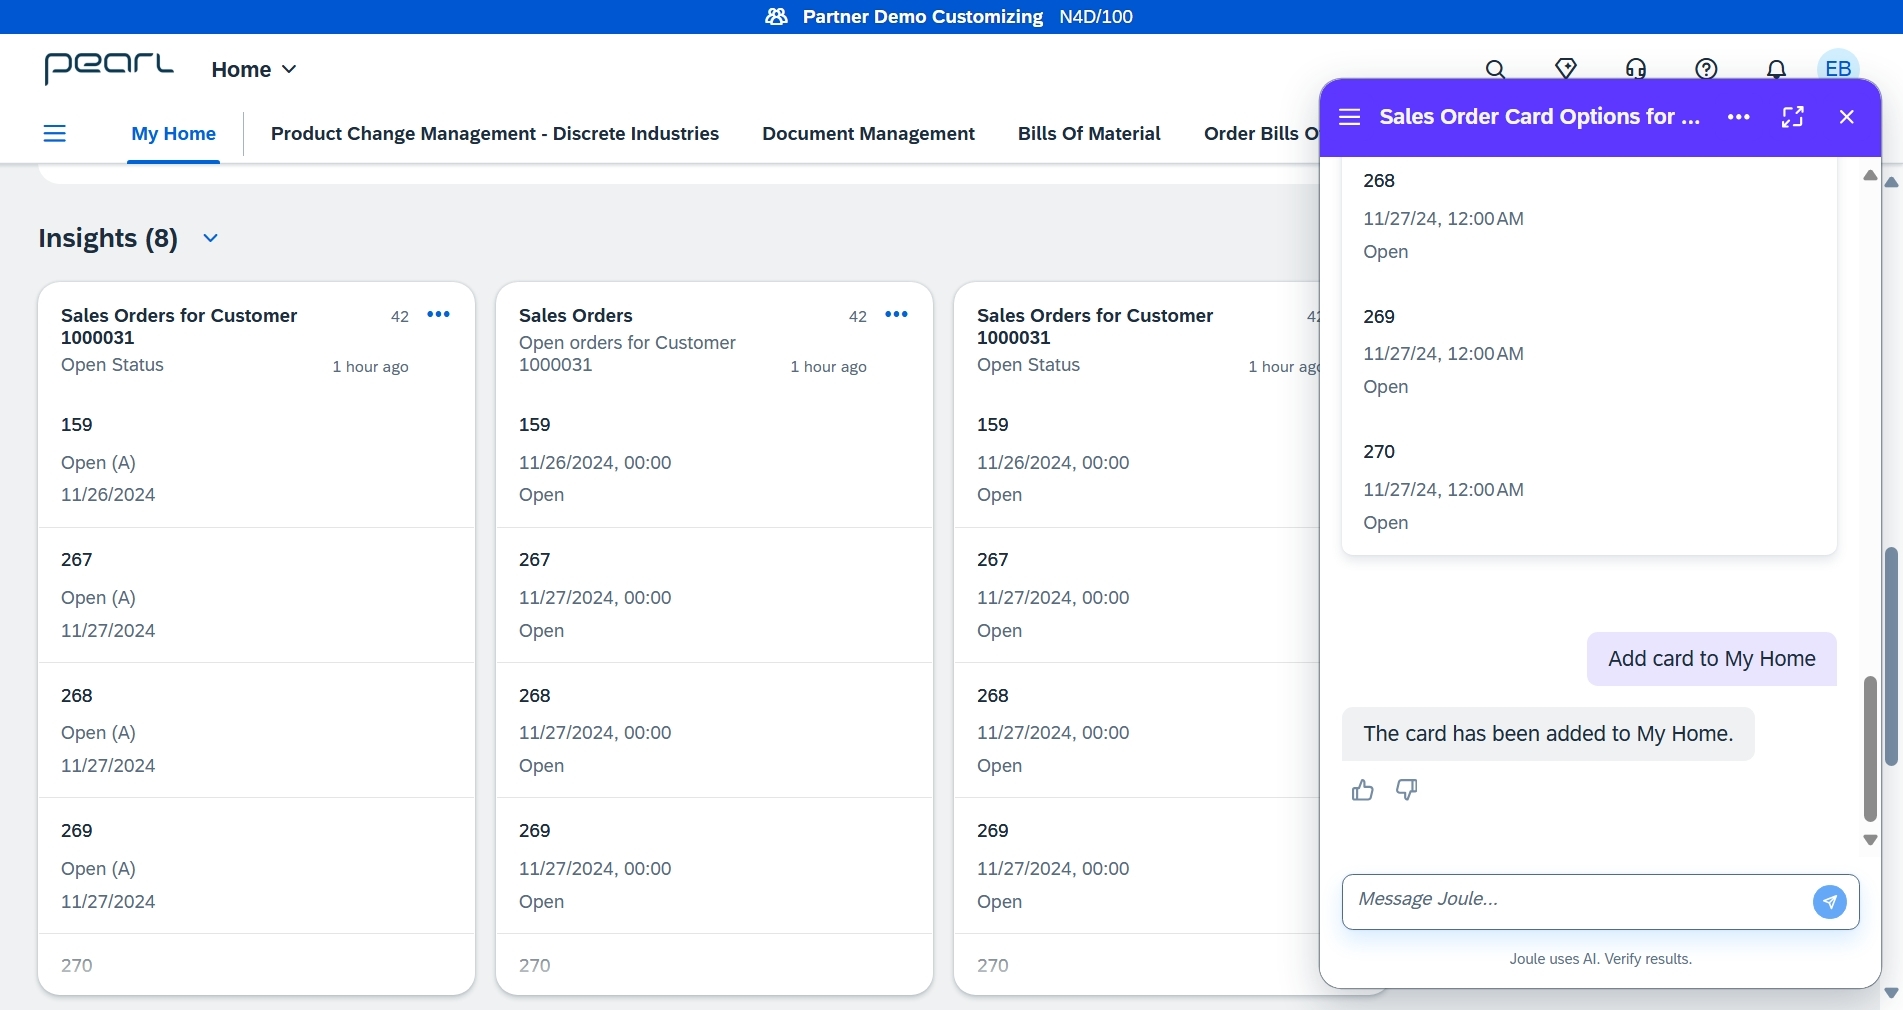Click Joule chat scroll down arrow
The width and height of the screenshot is (1903, 1010).
1870,840
